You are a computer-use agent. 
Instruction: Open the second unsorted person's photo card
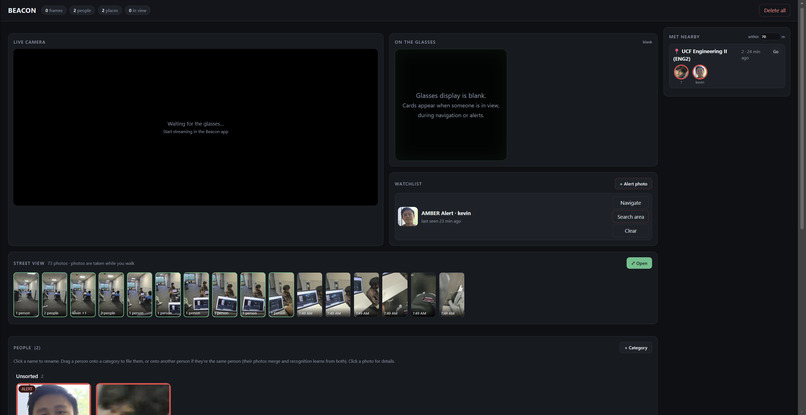[133, 399]
